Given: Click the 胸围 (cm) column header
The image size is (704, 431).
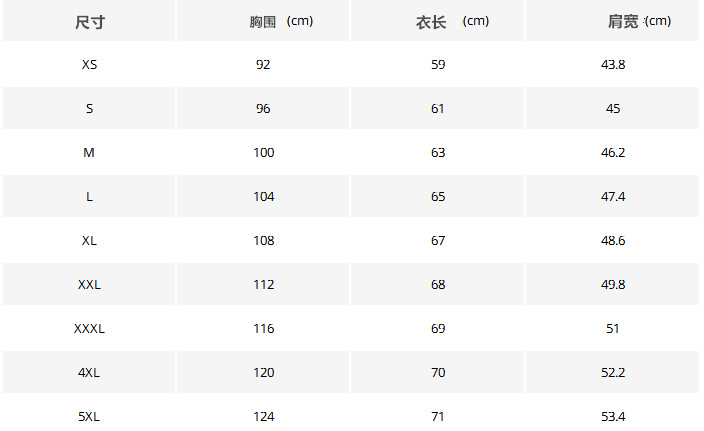Looking at the screenshot, I should [x=281, y=22].
